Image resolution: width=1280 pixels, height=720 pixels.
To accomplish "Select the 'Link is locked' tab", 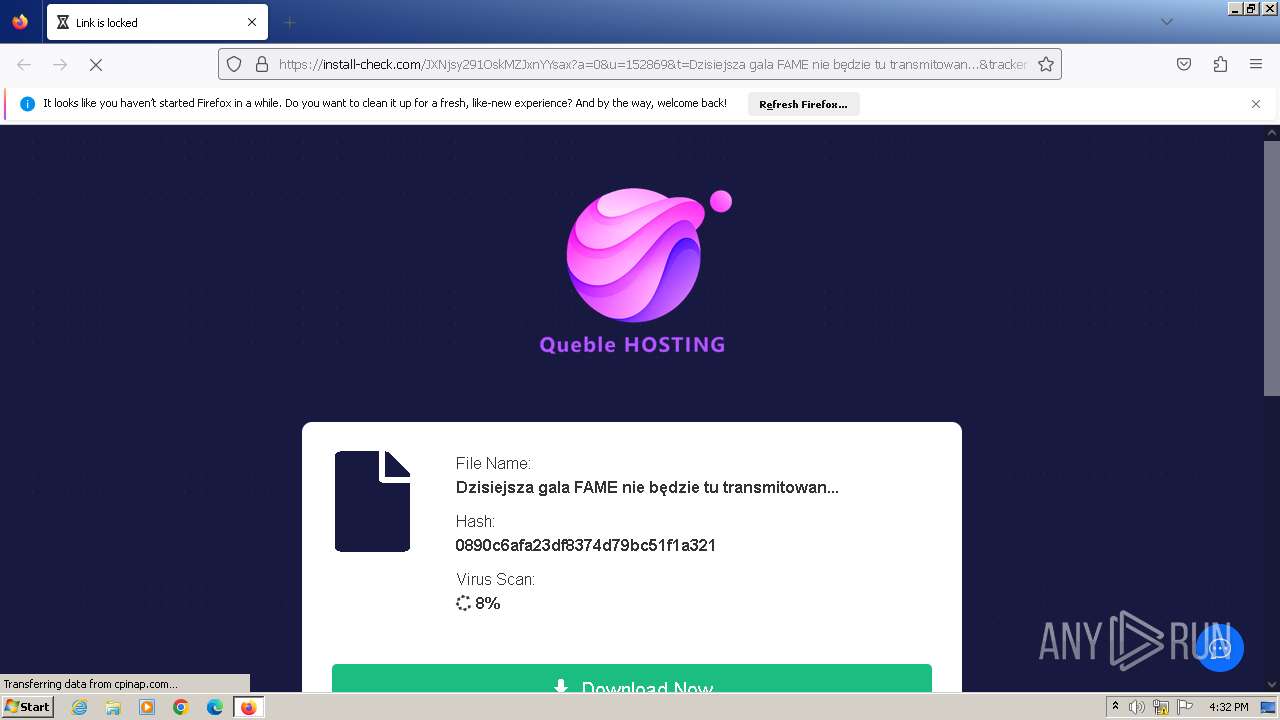I will pos(157,22).
